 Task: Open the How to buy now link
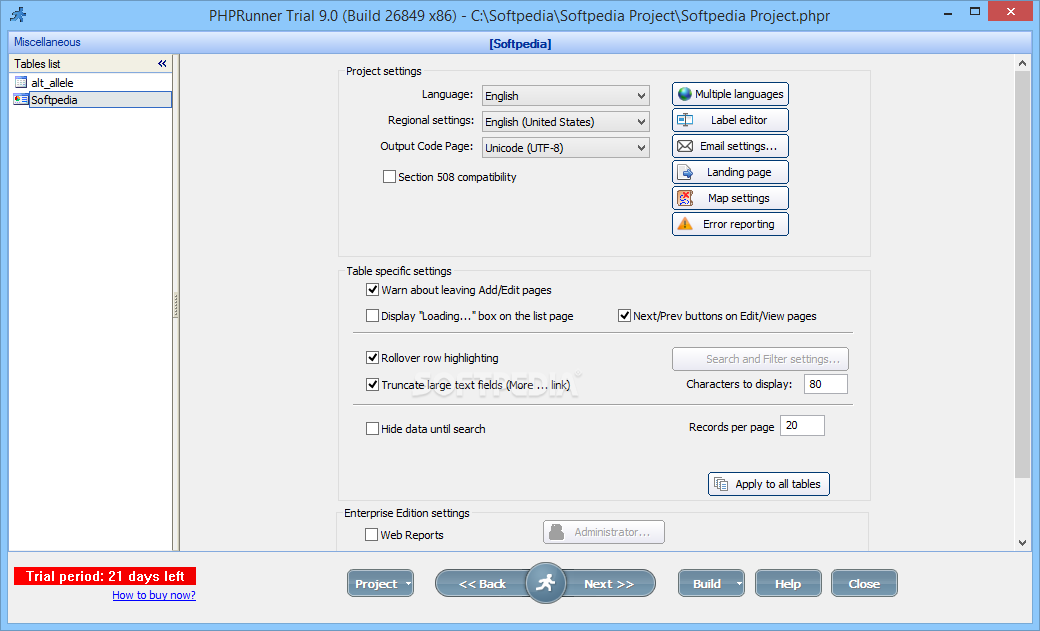154,595
